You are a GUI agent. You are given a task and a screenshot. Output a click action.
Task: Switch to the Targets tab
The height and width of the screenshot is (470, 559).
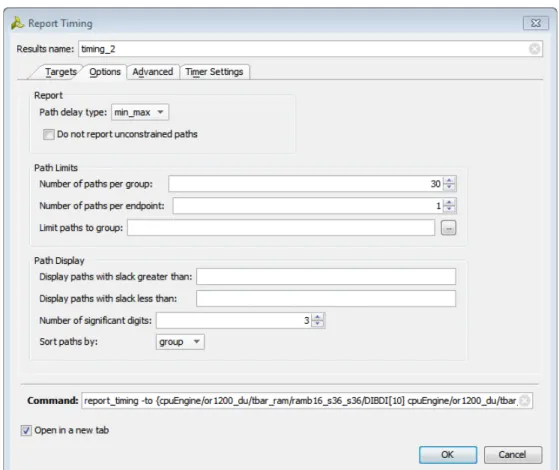click(x=61, y=72)
